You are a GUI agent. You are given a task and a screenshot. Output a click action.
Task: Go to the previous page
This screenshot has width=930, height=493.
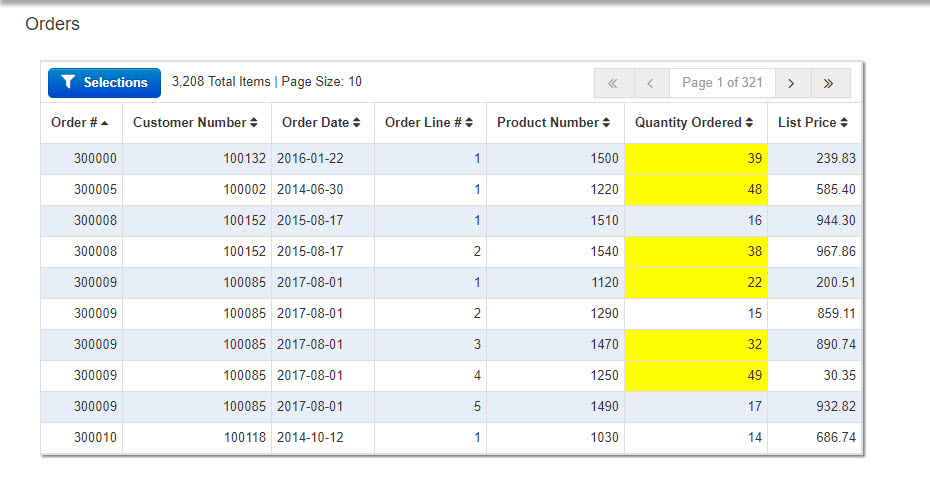pyautogui.click(x=651, y=83)
